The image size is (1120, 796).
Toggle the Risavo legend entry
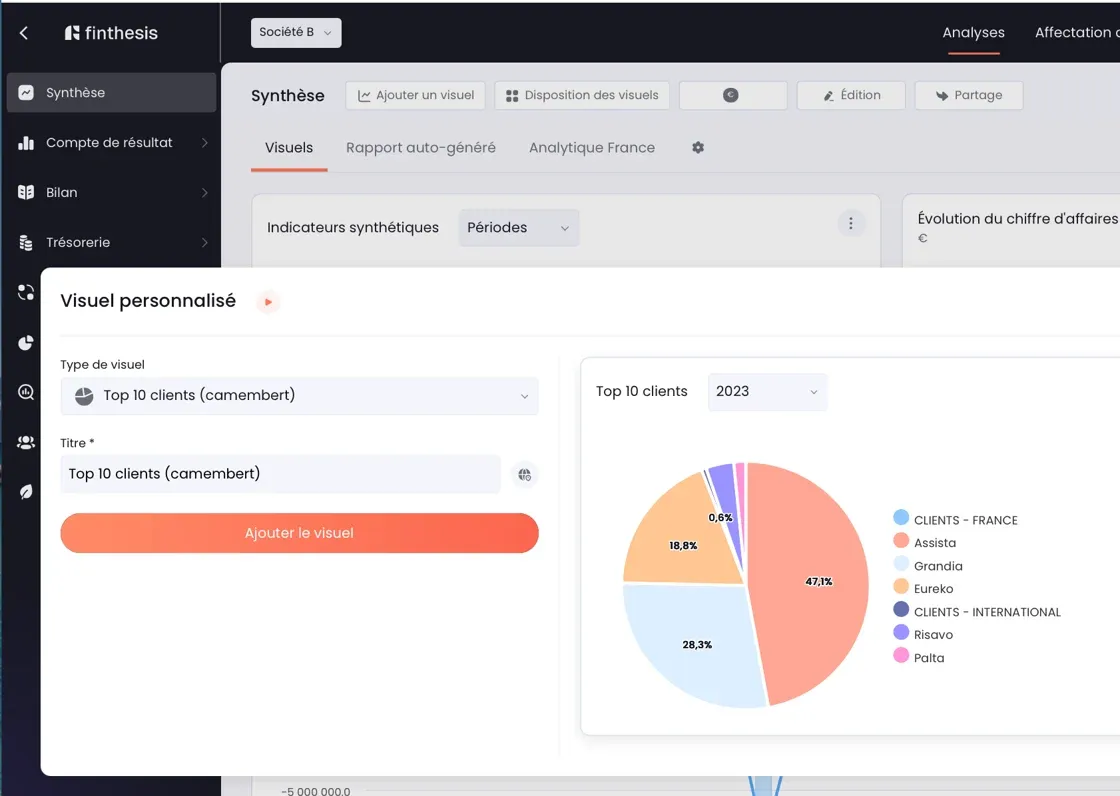pyautogui.click(x=924, y=634)
